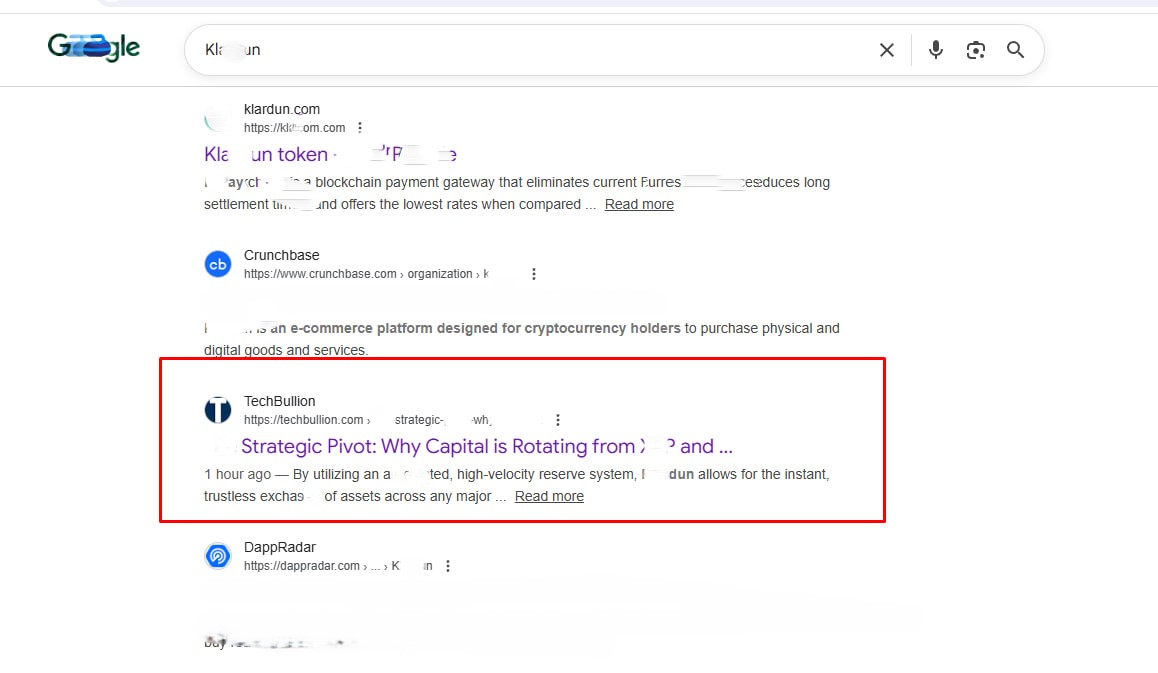
Task: Click Read more in TechBullion snippet
Action: click(549, 496)
